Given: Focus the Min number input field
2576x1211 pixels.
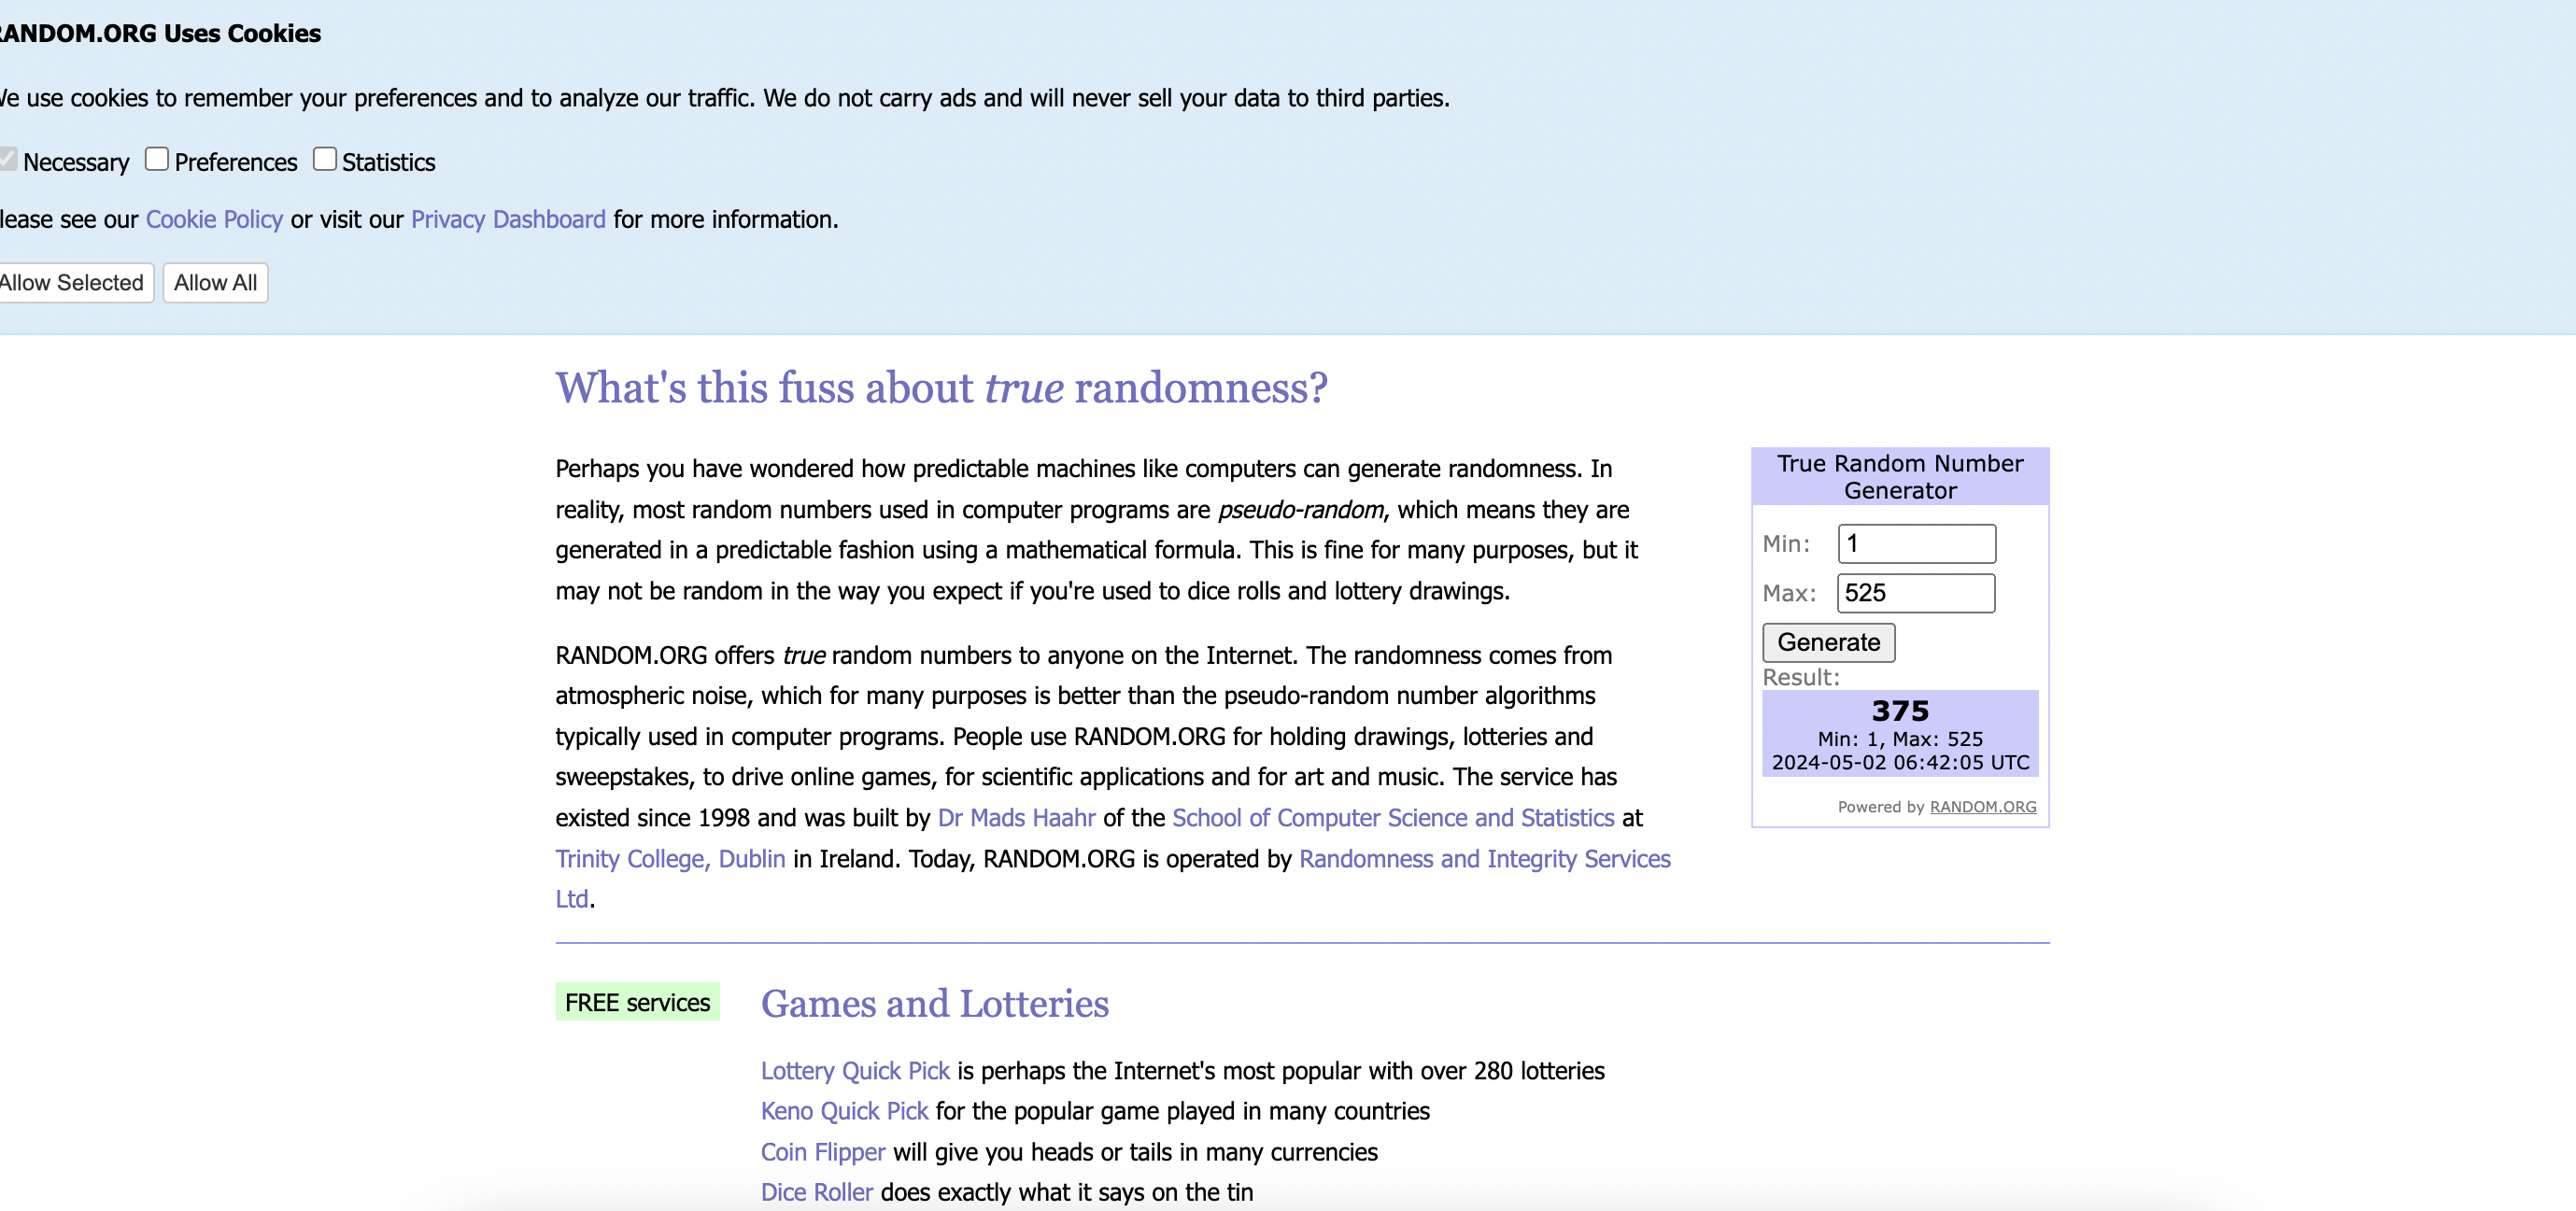Looking at the screenshot, I should [x=1916, y=544].
